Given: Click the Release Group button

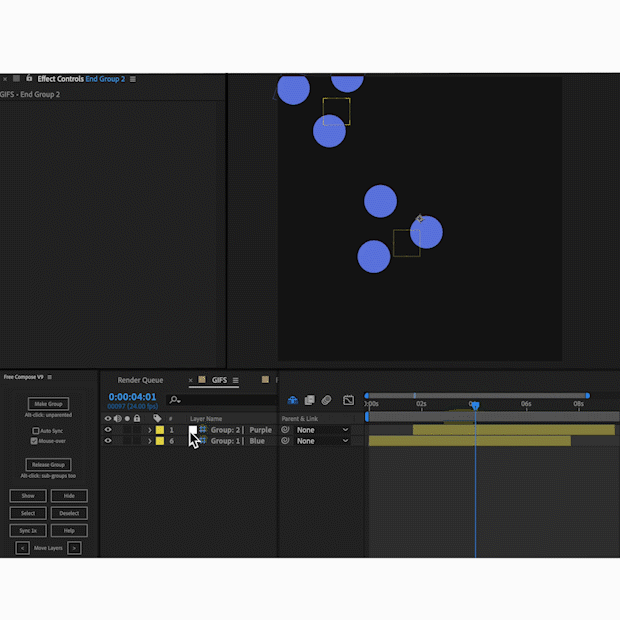Looking at the screenshot, I should [48, 465].
